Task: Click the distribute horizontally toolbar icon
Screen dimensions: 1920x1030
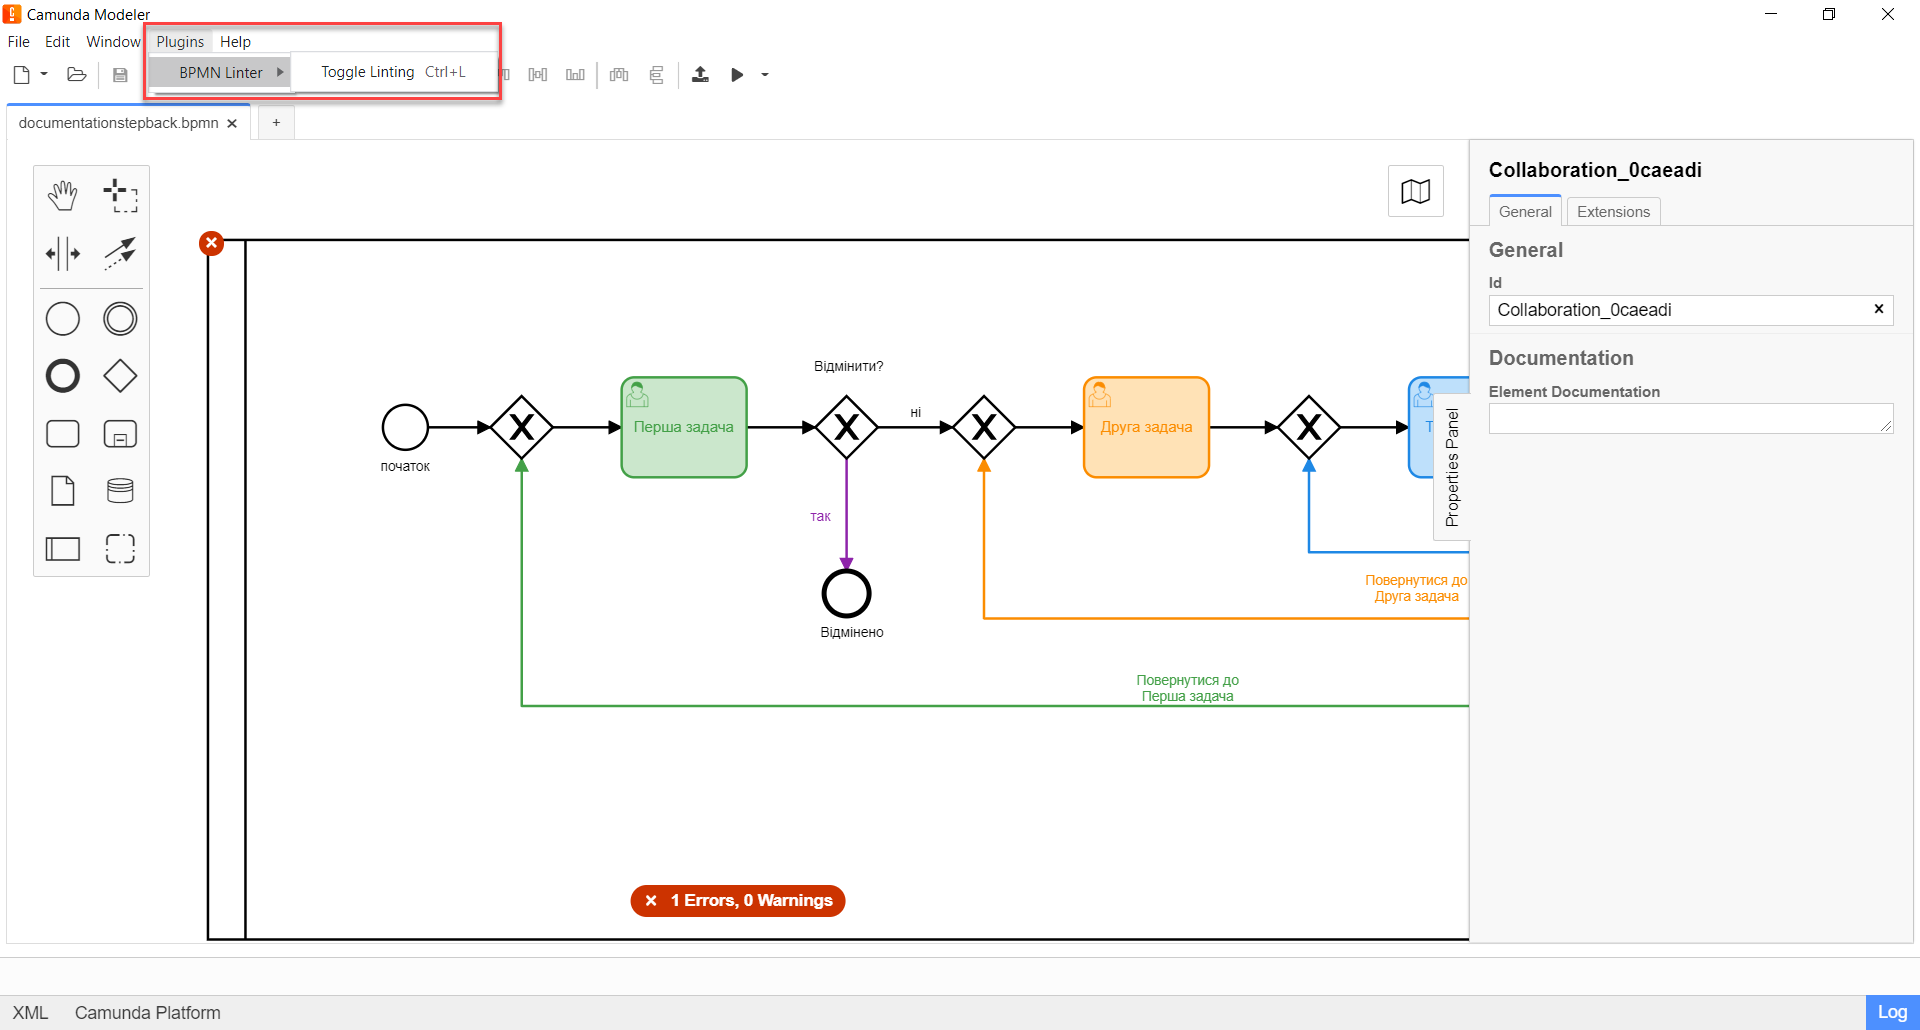Action: click(x=619, y=75)
